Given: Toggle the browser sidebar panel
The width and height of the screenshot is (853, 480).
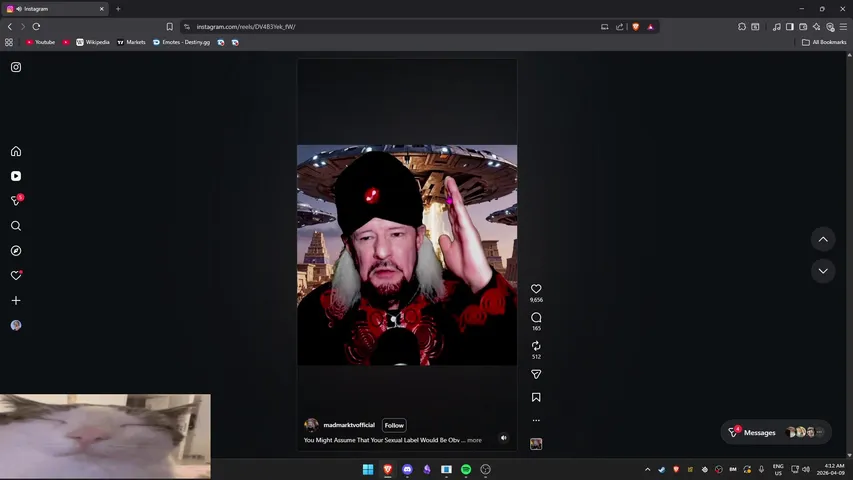Looking at the screenshot, I should coord(790,27).
